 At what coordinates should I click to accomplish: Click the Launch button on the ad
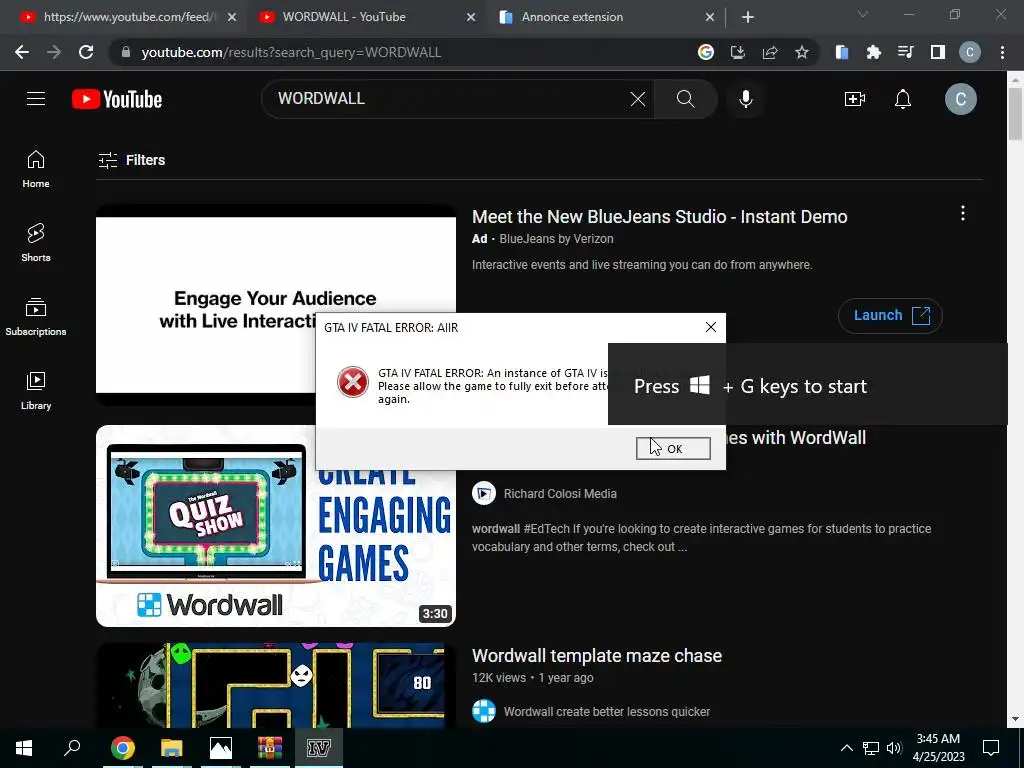(x=890, y=315)
